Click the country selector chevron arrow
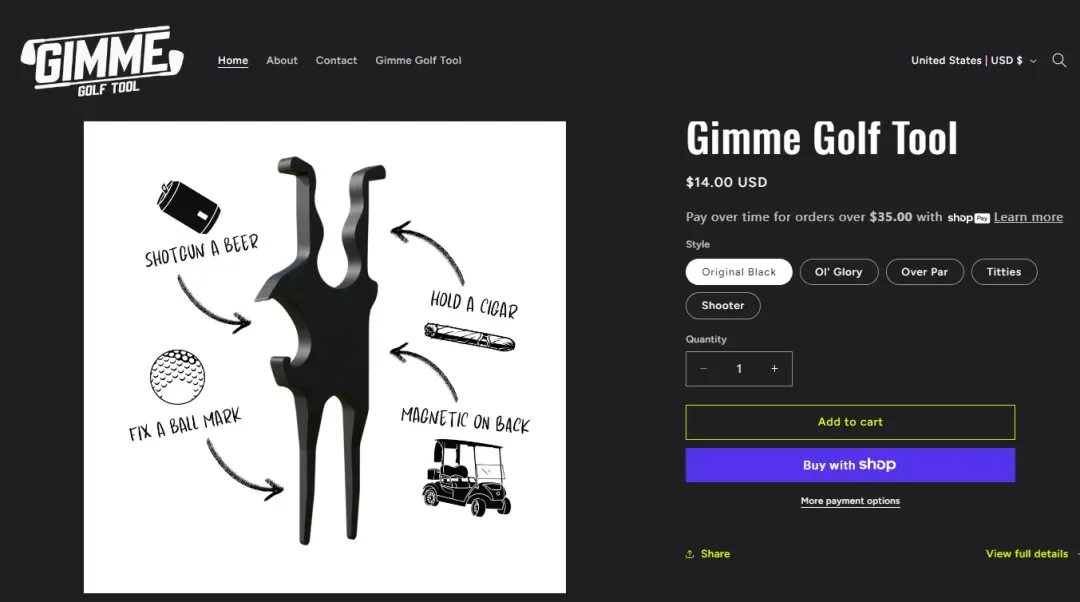The image size is (1080, 602). pyautogui.click(x=1032, y=61)
